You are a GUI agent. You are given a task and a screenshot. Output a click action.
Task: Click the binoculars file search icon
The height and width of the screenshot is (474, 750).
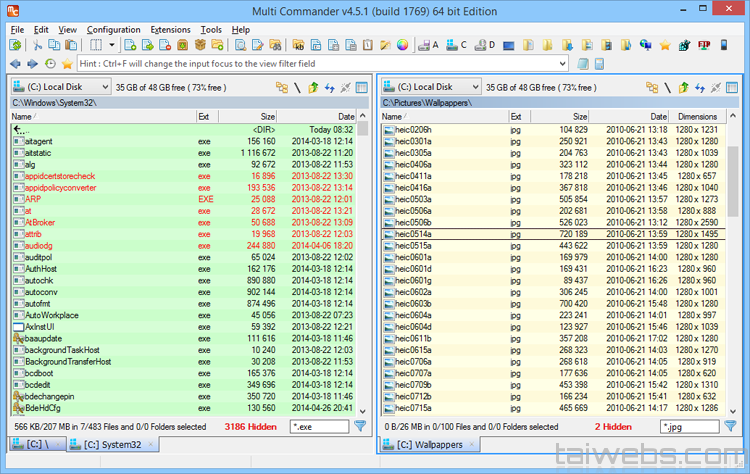coord(274,45)
